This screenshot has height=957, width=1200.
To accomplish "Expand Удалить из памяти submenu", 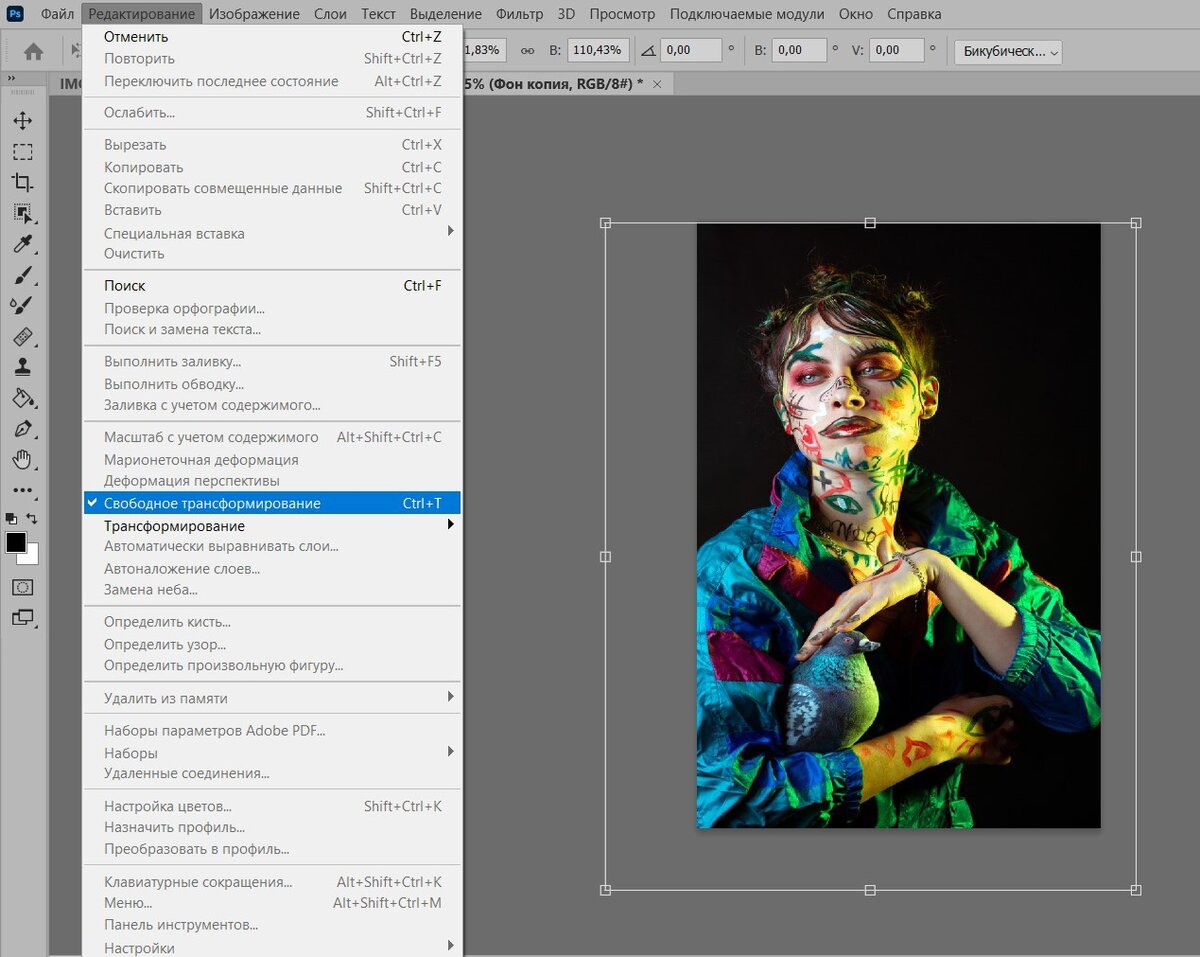I will [272, 697].
